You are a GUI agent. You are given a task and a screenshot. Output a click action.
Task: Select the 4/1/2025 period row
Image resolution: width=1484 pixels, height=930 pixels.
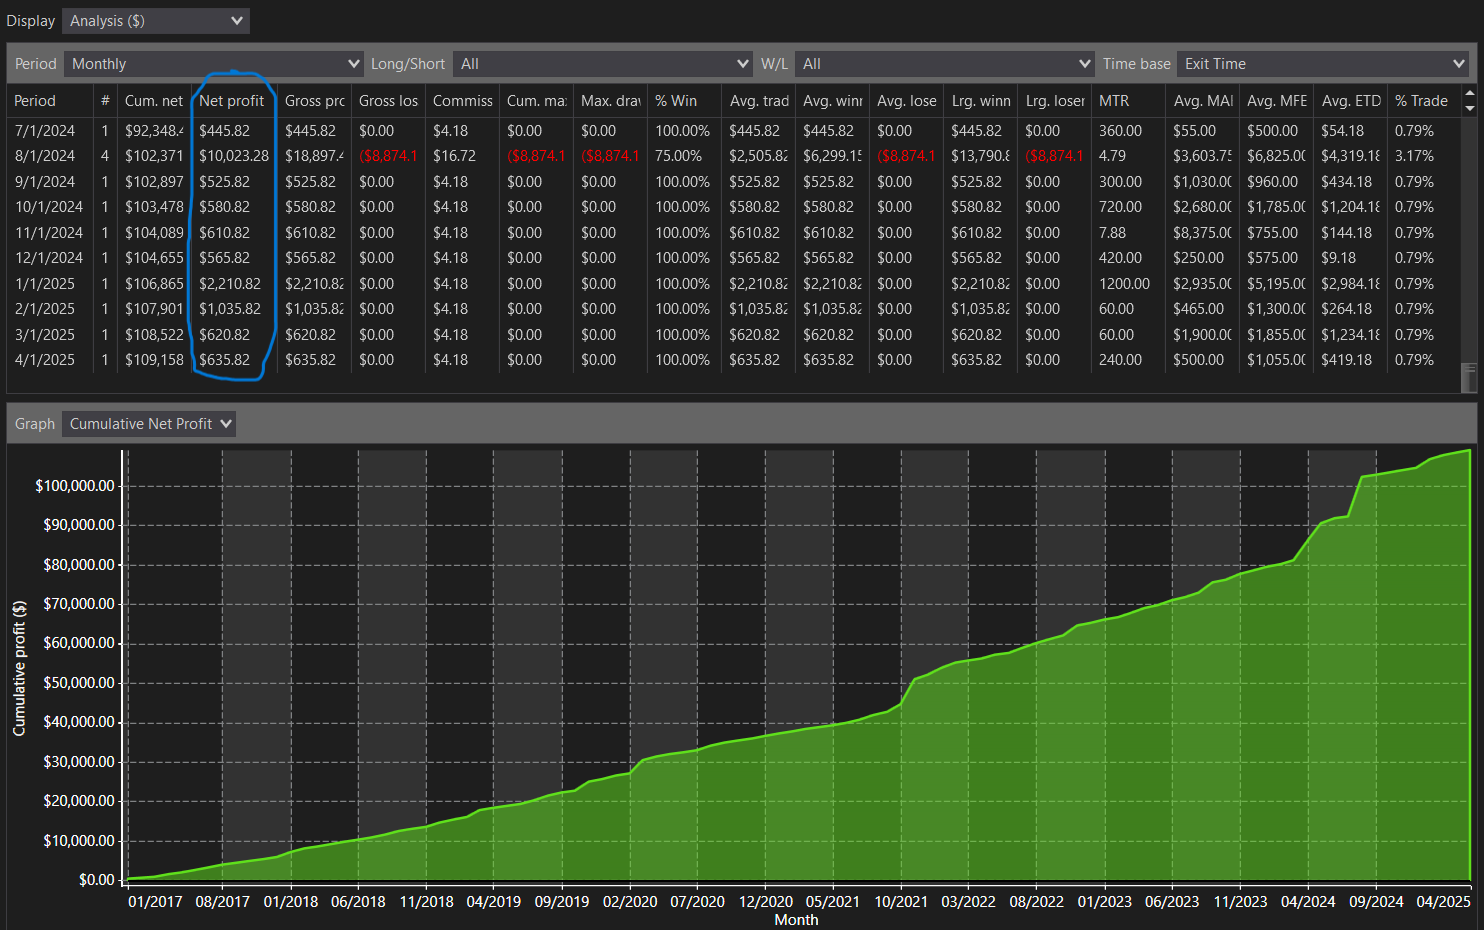click(x=734, y=360)
